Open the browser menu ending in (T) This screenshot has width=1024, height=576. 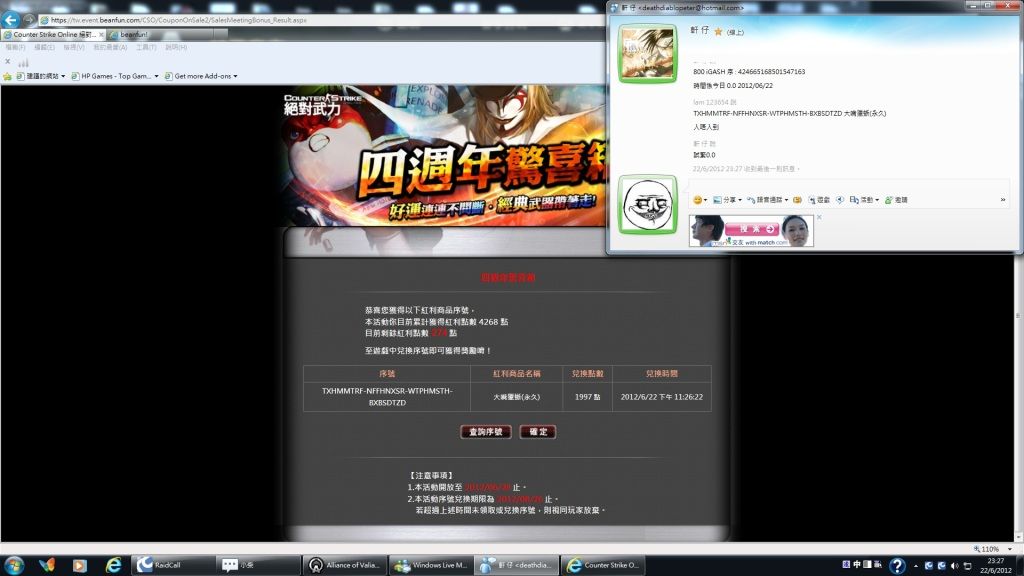[146, 48]
